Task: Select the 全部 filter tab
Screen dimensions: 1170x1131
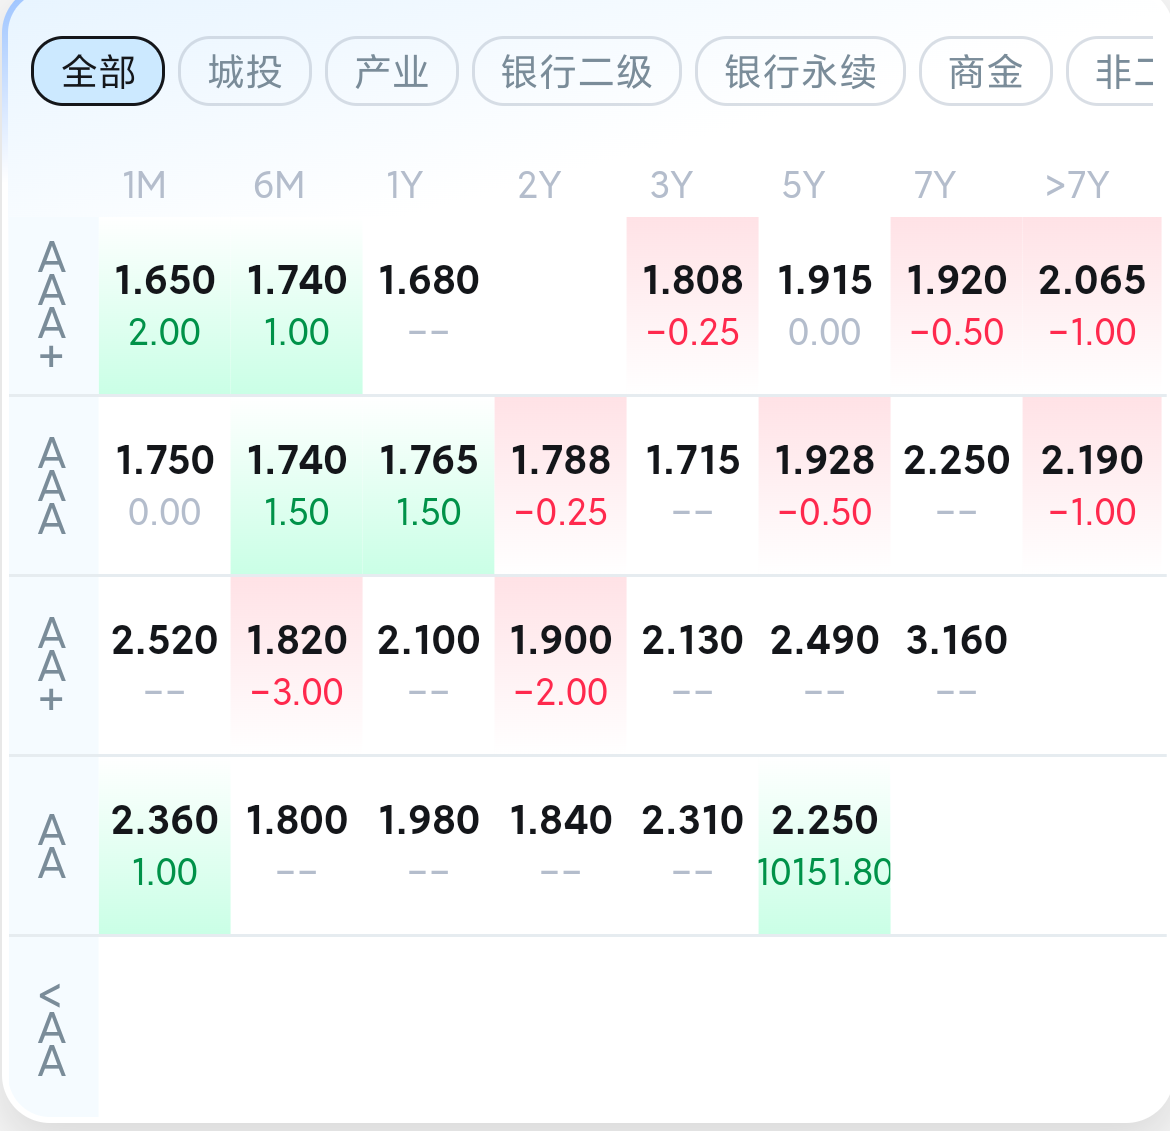Action: 98,72
